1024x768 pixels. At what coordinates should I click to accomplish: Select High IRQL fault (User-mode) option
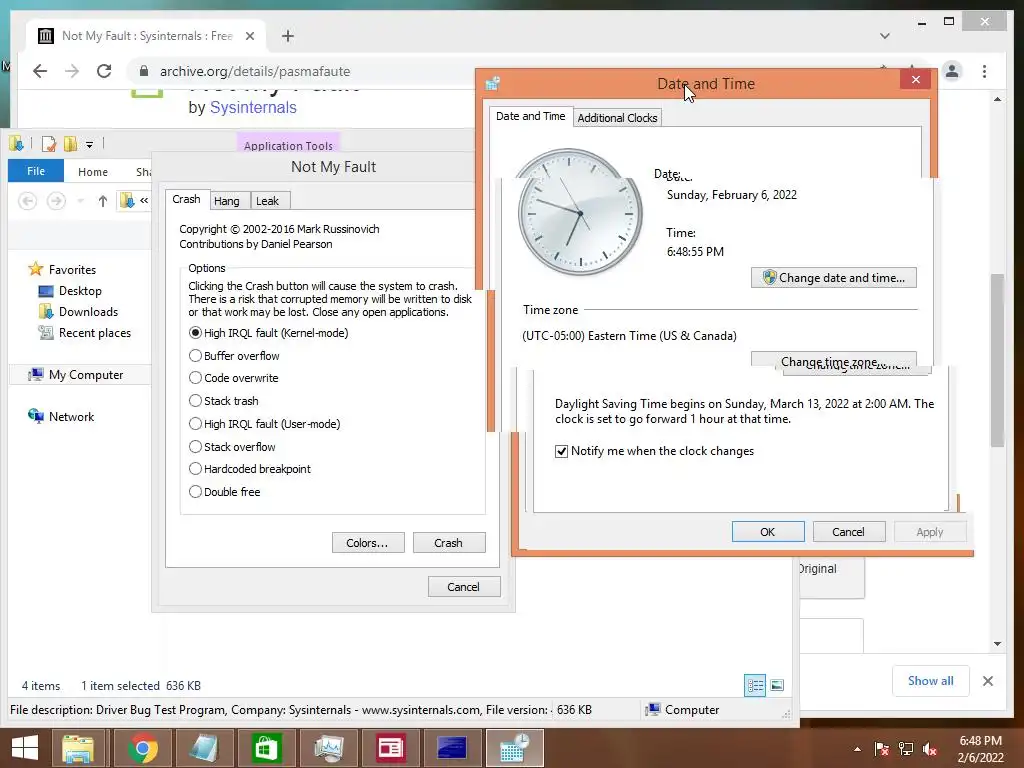point(195,424)
